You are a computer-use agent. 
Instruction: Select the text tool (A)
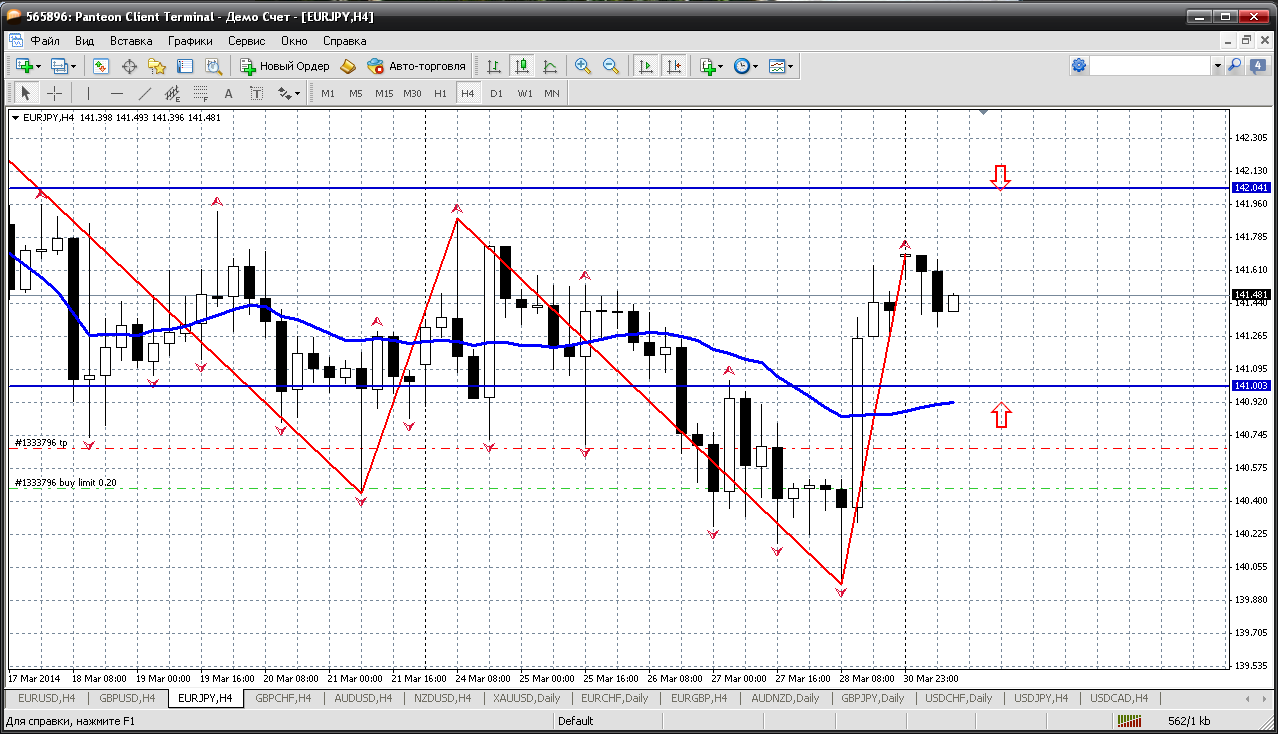click(x=228, y=93)
